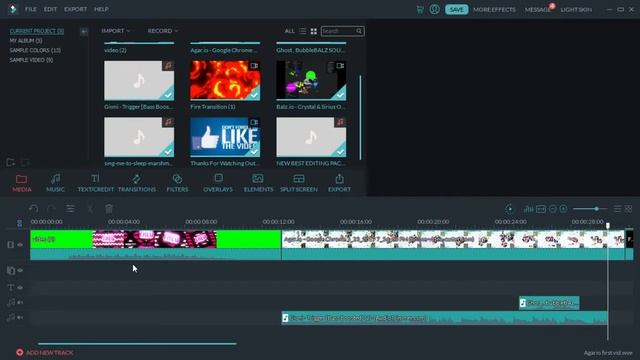Open the File menu
Image resolution: width=640 pixels, height=360 pixels.
[31, 9]
